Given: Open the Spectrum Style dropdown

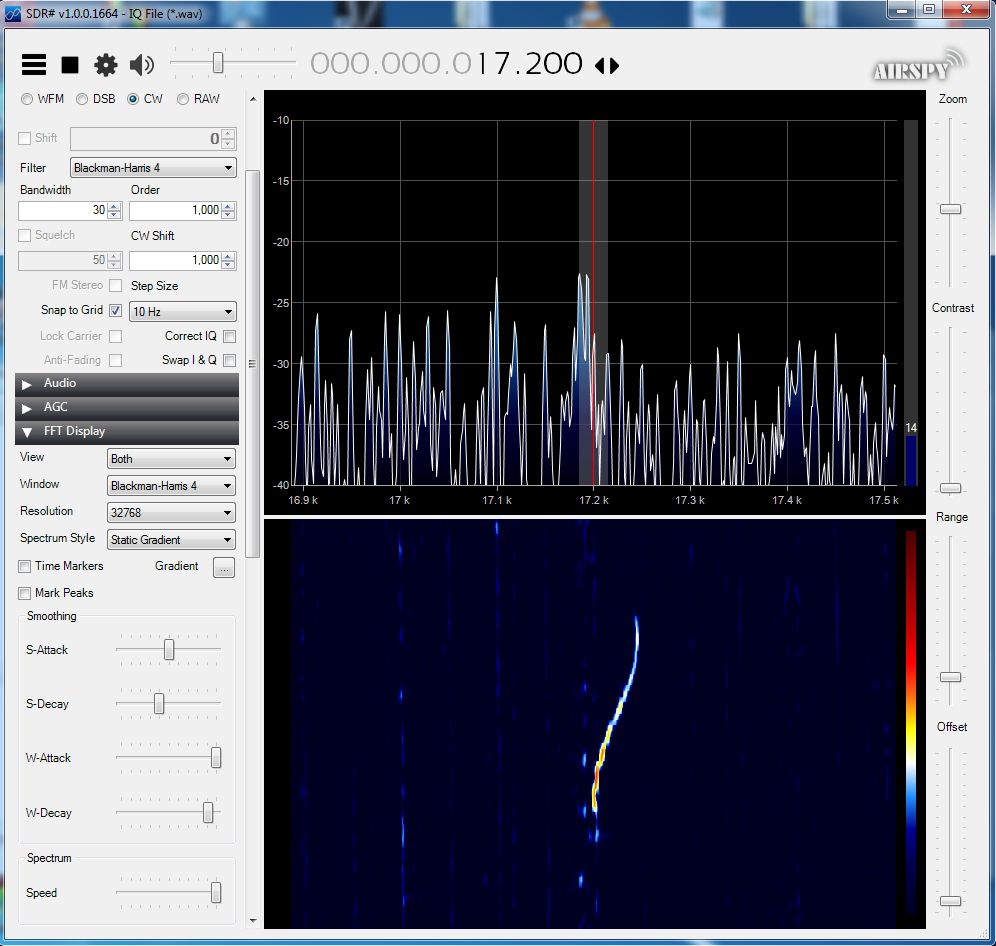Looking at the screenshot, I should [x=171, y=540].
